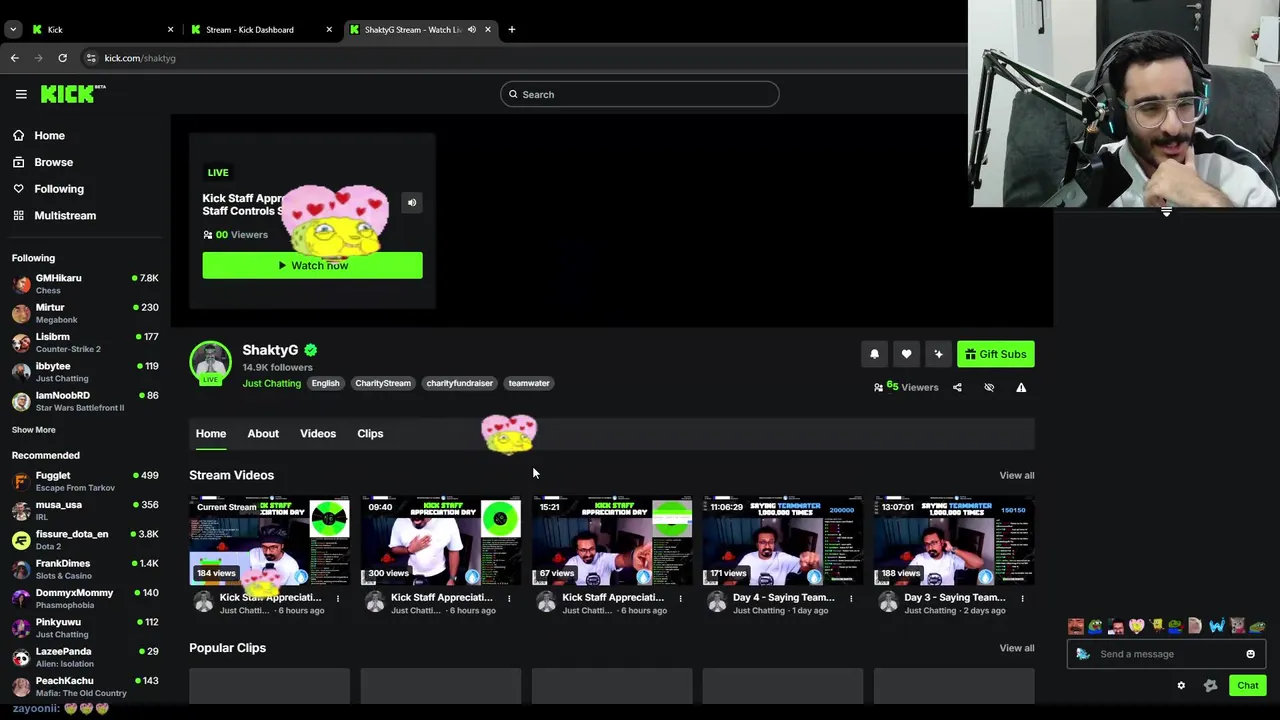Reload the browser page

coord(62,58)
